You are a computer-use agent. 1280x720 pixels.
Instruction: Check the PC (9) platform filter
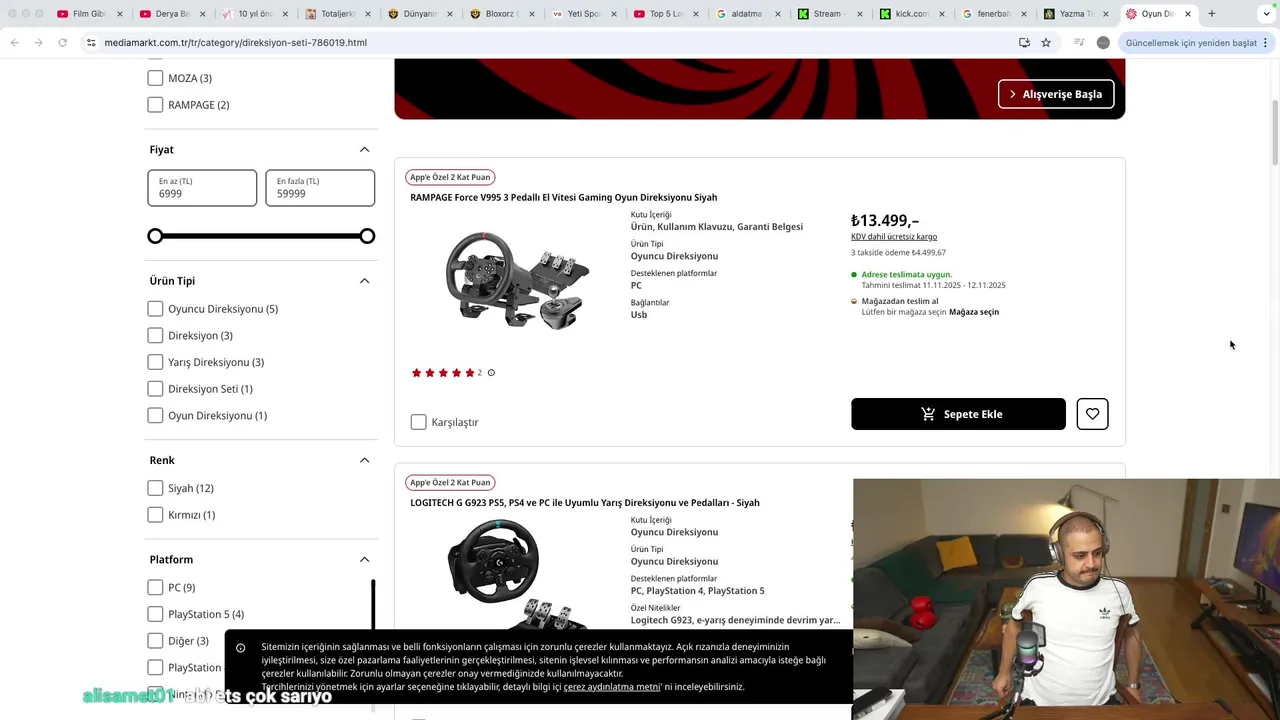(x=155, y=587)
